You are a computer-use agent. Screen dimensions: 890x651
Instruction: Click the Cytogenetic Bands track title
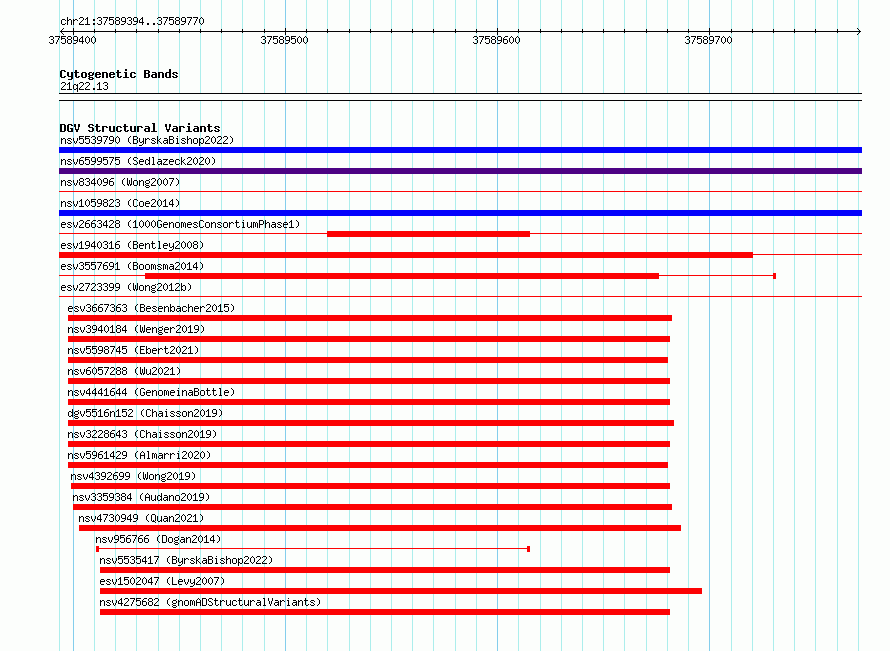[119, 74]
